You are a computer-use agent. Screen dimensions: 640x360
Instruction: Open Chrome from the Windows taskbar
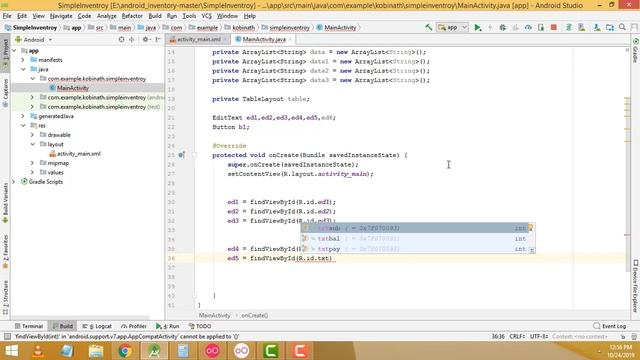pos(125,351)
